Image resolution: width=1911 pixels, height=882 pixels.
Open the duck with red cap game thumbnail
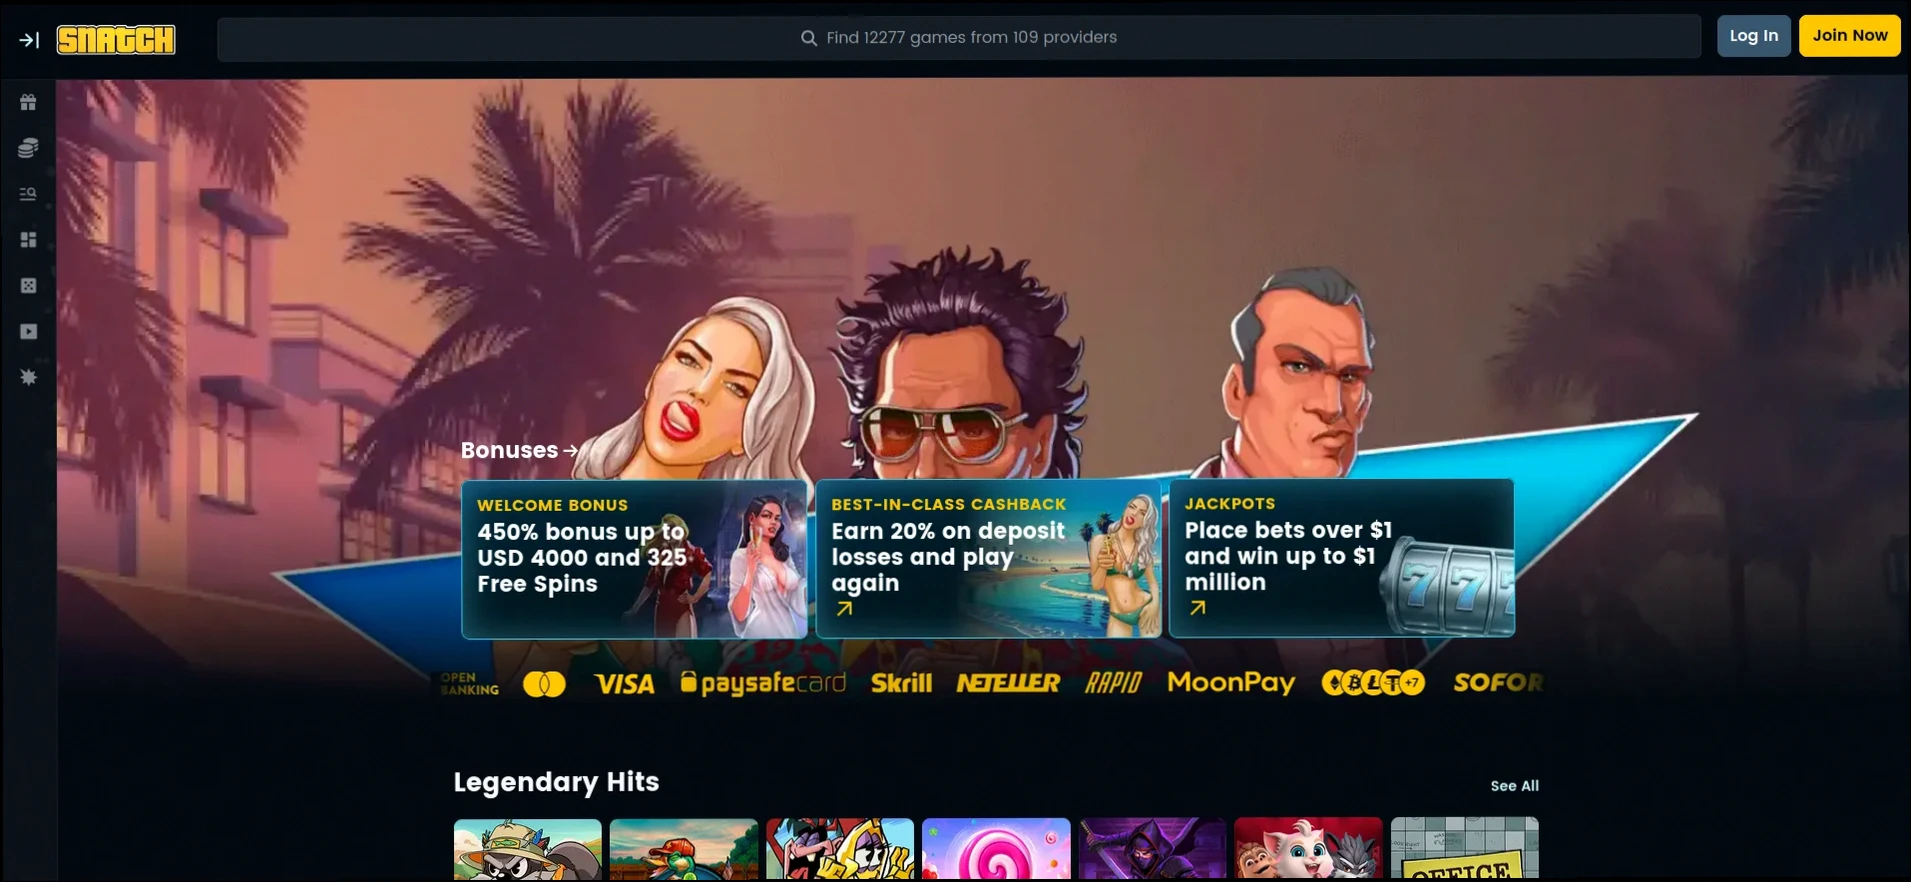click(x=684, y=850)
